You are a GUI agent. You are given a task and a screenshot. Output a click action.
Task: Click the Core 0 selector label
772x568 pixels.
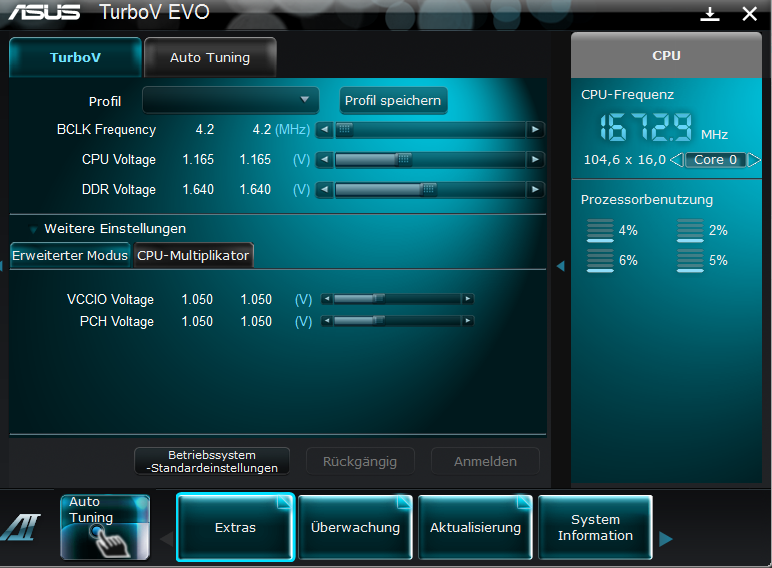click(715, 160)
